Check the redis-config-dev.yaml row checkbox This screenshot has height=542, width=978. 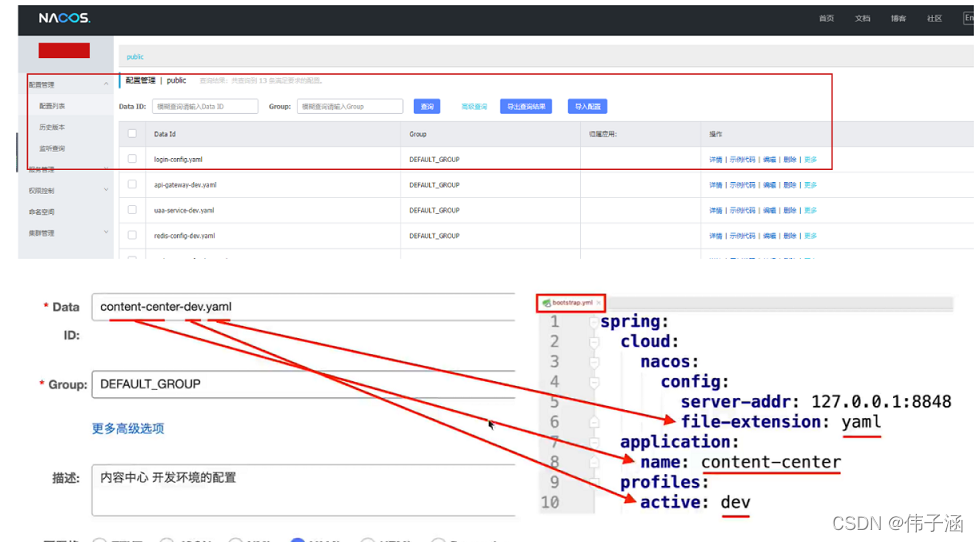tap(132, 236)
